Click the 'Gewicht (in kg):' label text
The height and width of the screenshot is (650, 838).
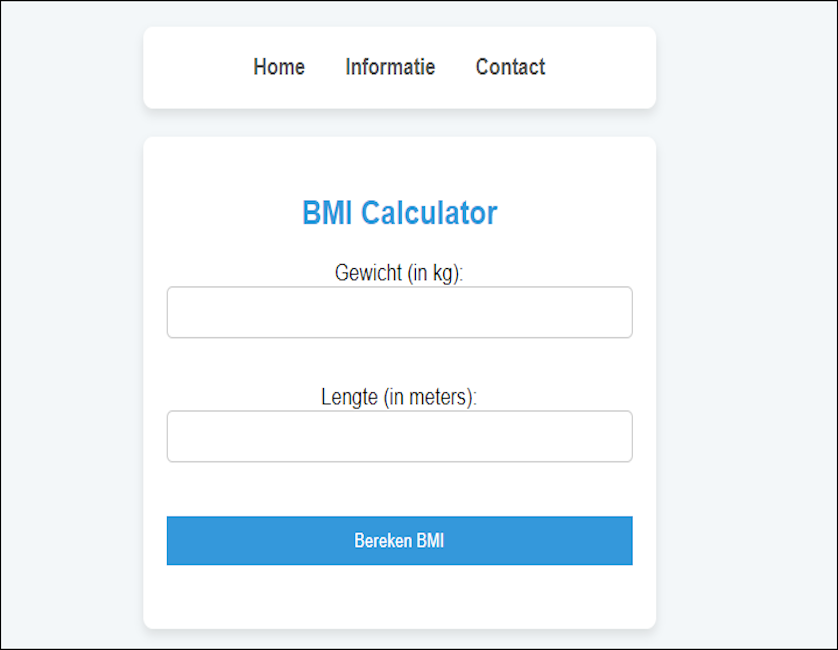click(399, 273)
